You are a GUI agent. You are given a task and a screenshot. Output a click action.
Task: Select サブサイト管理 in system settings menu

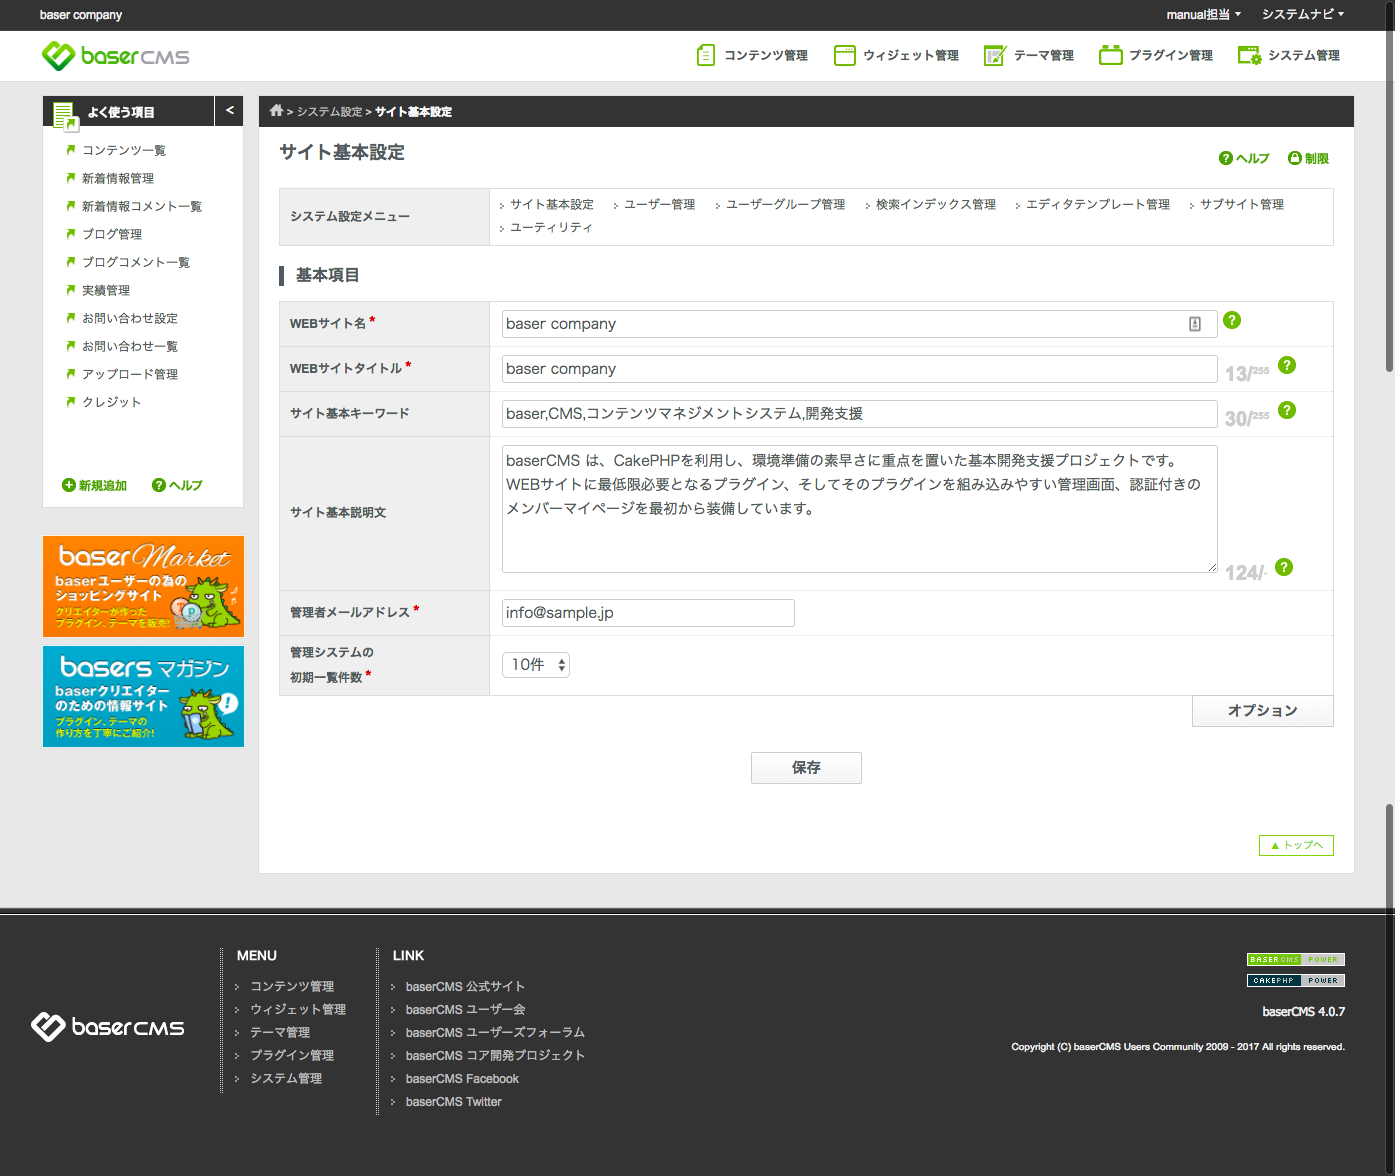tap(1241, 205)
